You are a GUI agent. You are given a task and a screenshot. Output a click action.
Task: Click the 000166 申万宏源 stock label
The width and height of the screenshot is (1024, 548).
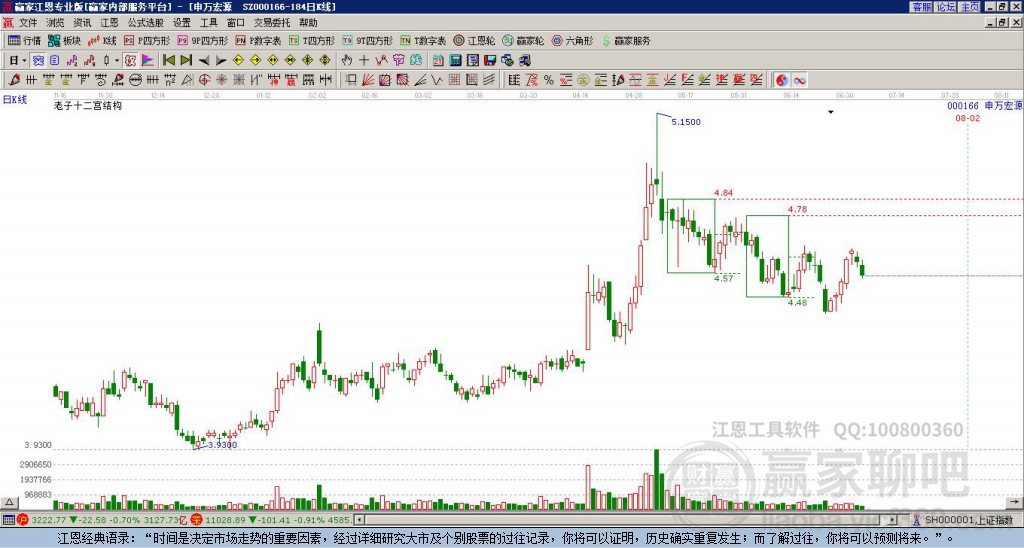coord(985,105)
